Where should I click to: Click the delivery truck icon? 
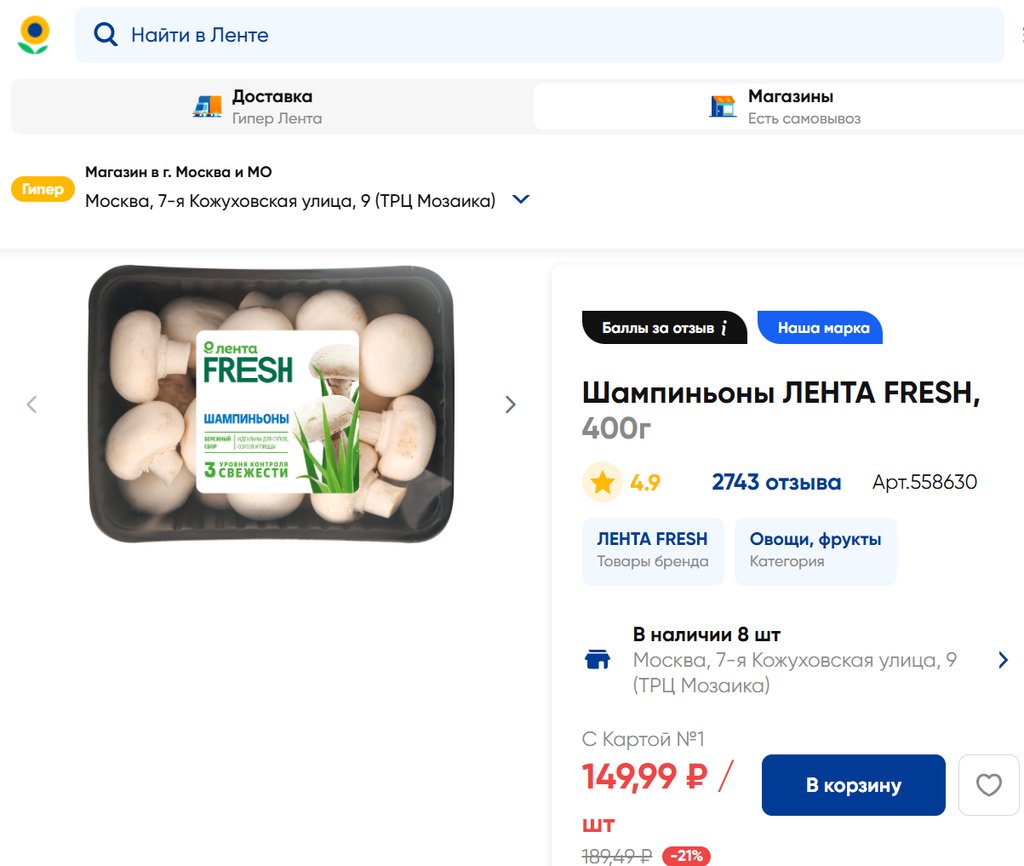click(x=207, y=106)
